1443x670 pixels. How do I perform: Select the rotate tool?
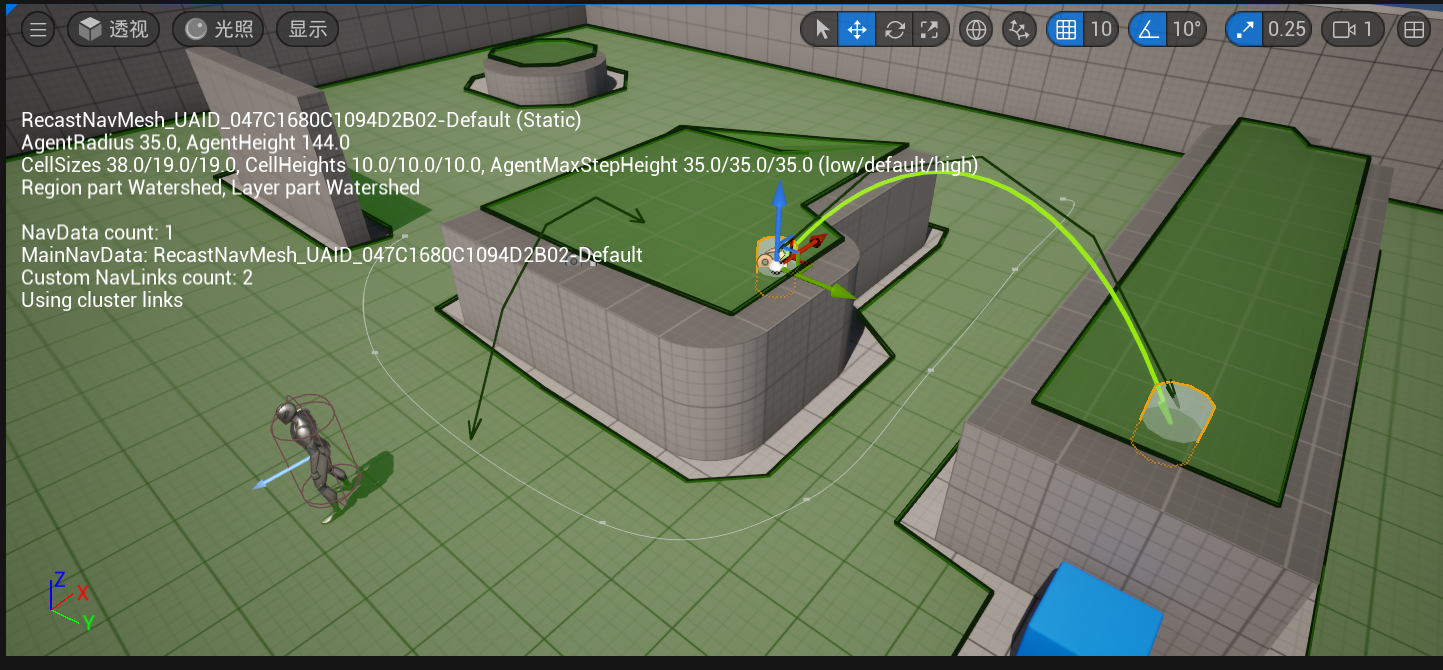click(894, 29)
